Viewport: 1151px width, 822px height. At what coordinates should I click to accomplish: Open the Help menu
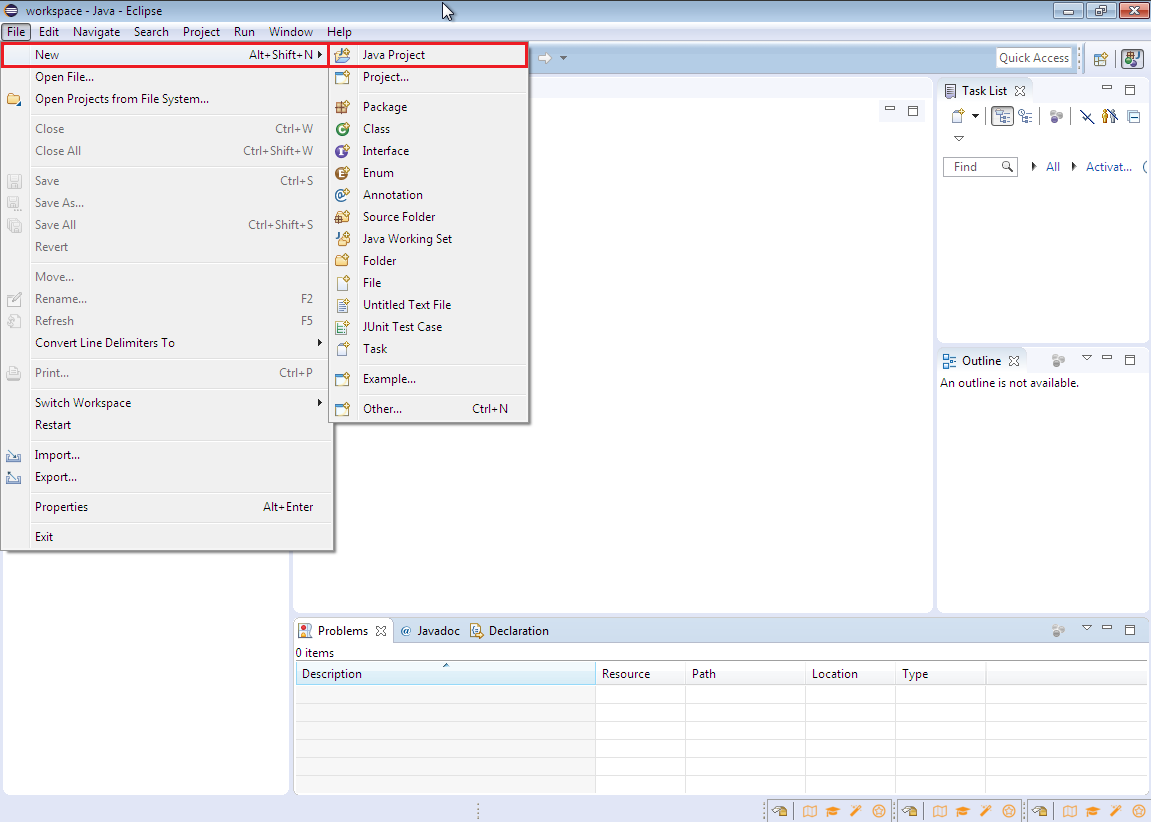[x=339, y=32]
